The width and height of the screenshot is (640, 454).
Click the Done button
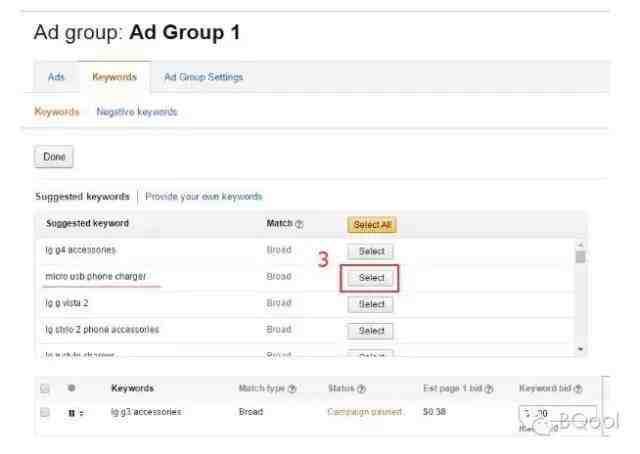coord(54,157)
